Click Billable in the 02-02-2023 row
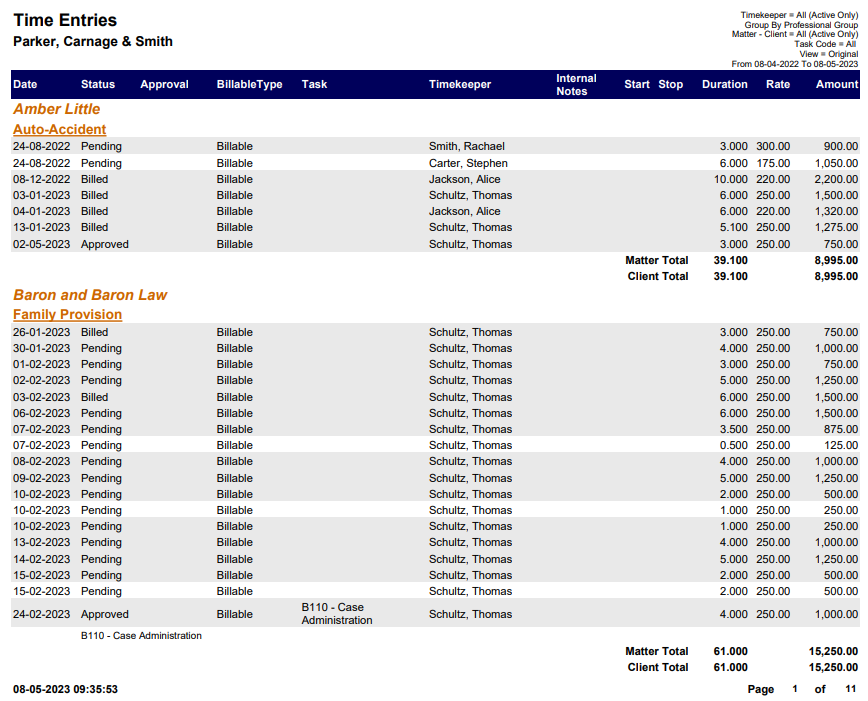The height and width of the screenshot is (701, 868). coord(235,380)
